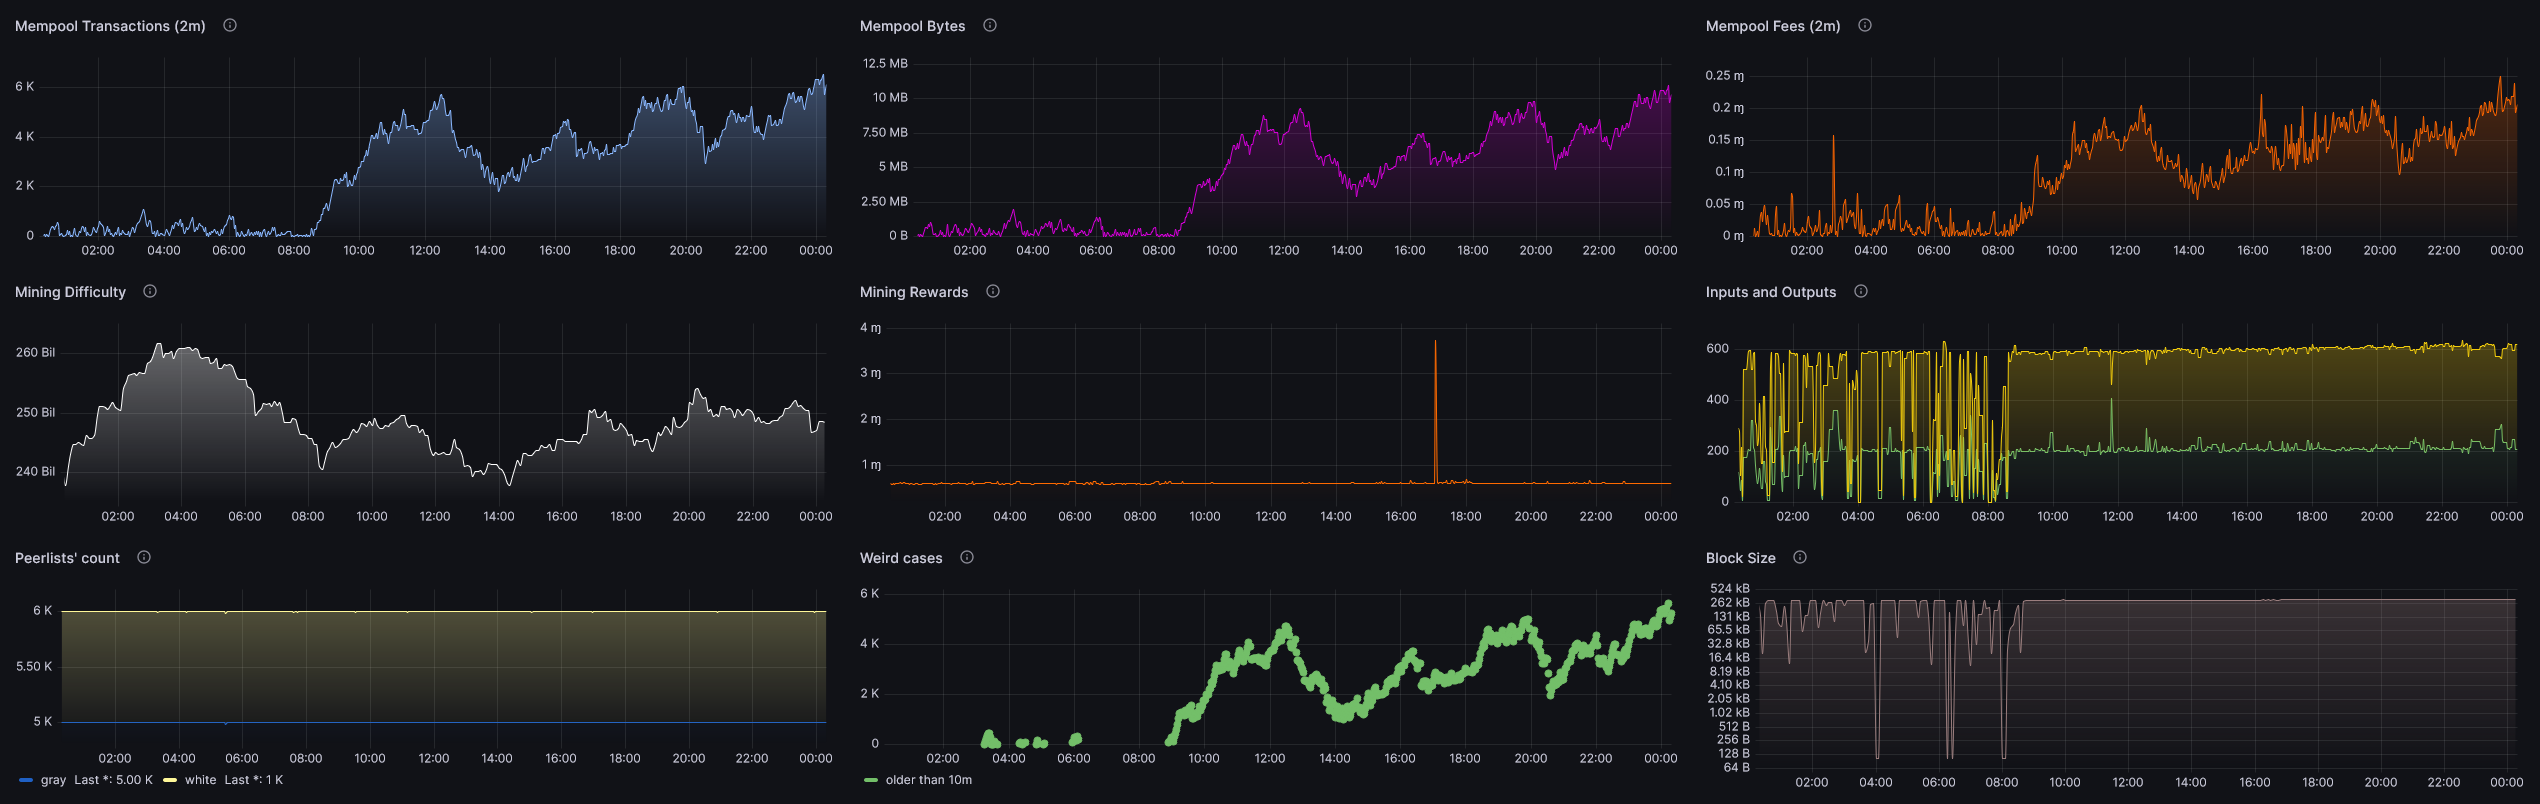Open the Mempool Transactions (2m) title menu

pyautogui.click(x=110, y=26)
